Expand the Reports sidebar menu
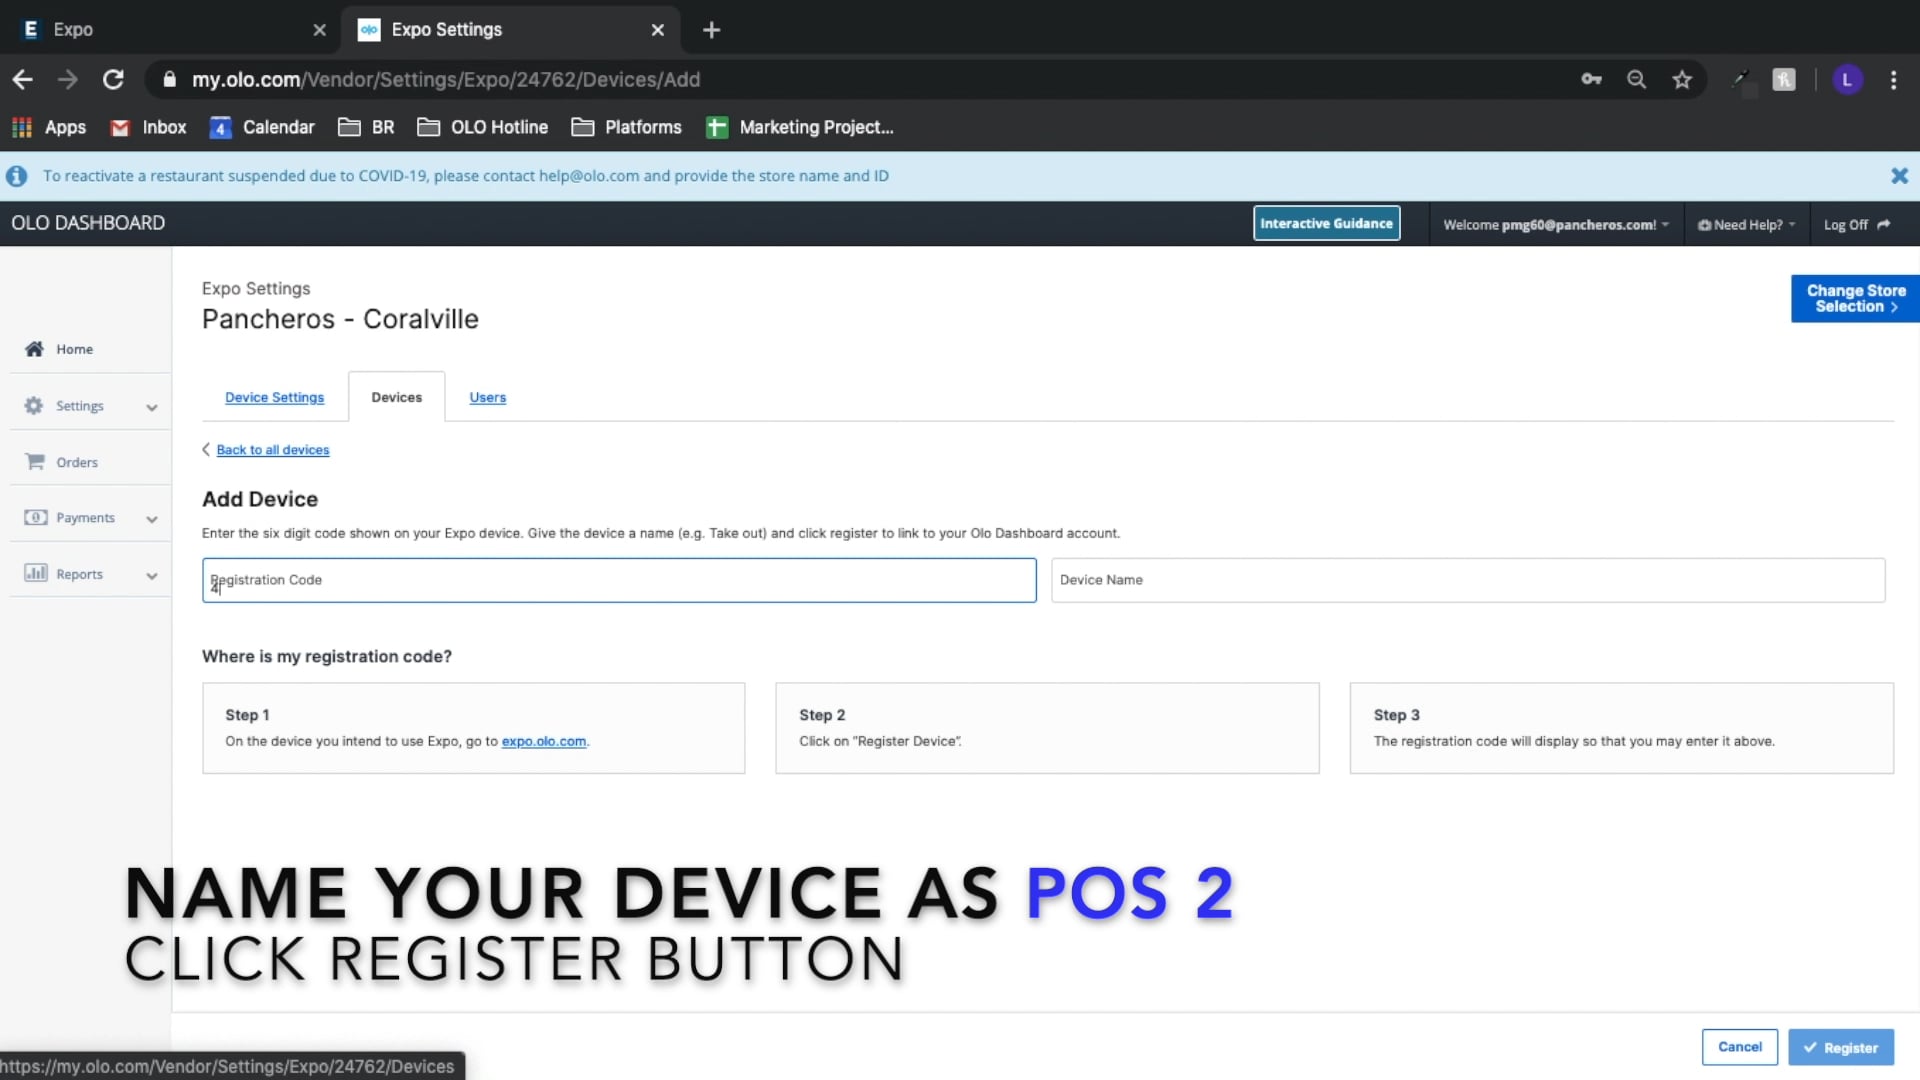The height and width of the screenshot is (1080, 1920). [x=90, y=574]
